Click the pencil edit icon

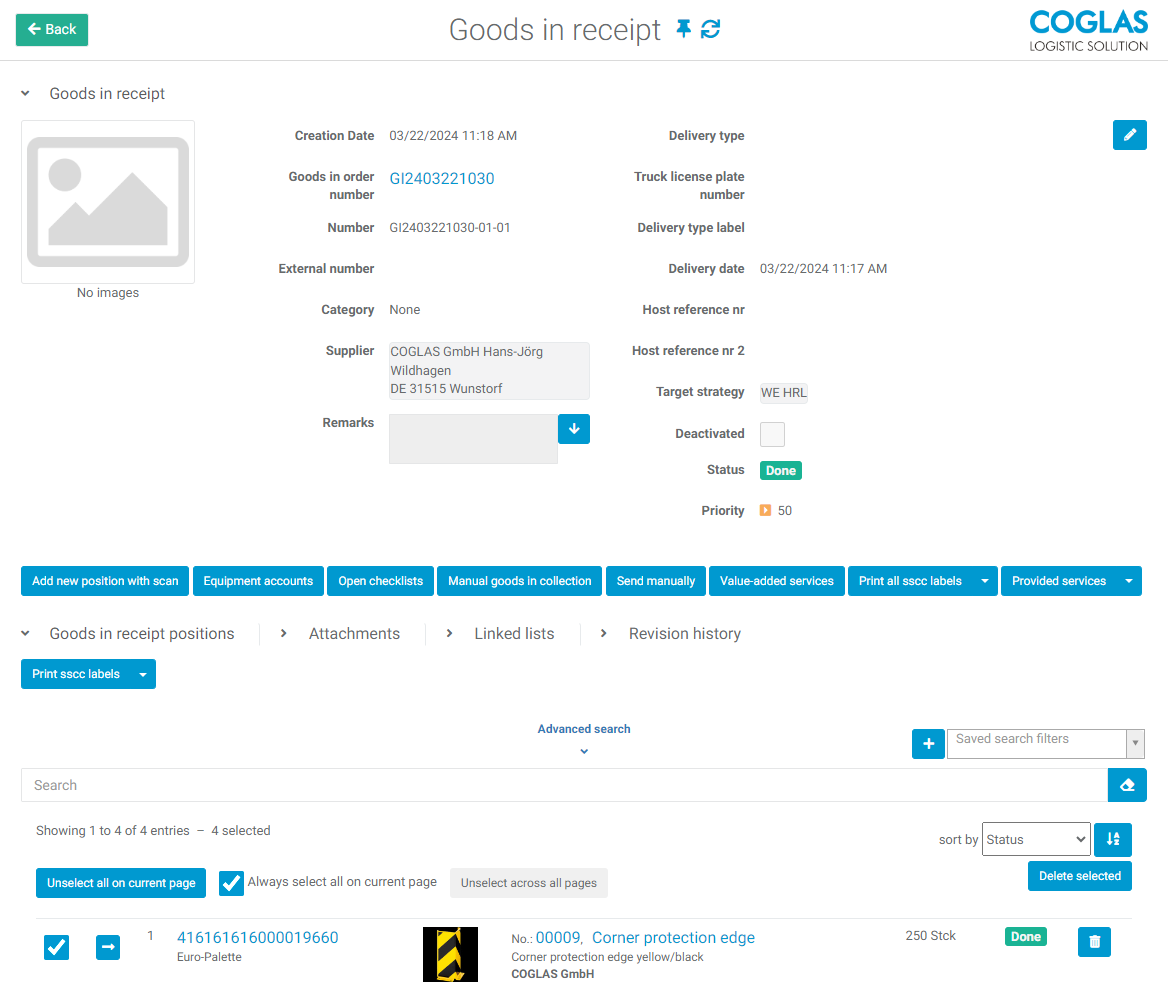[1129, 135]
